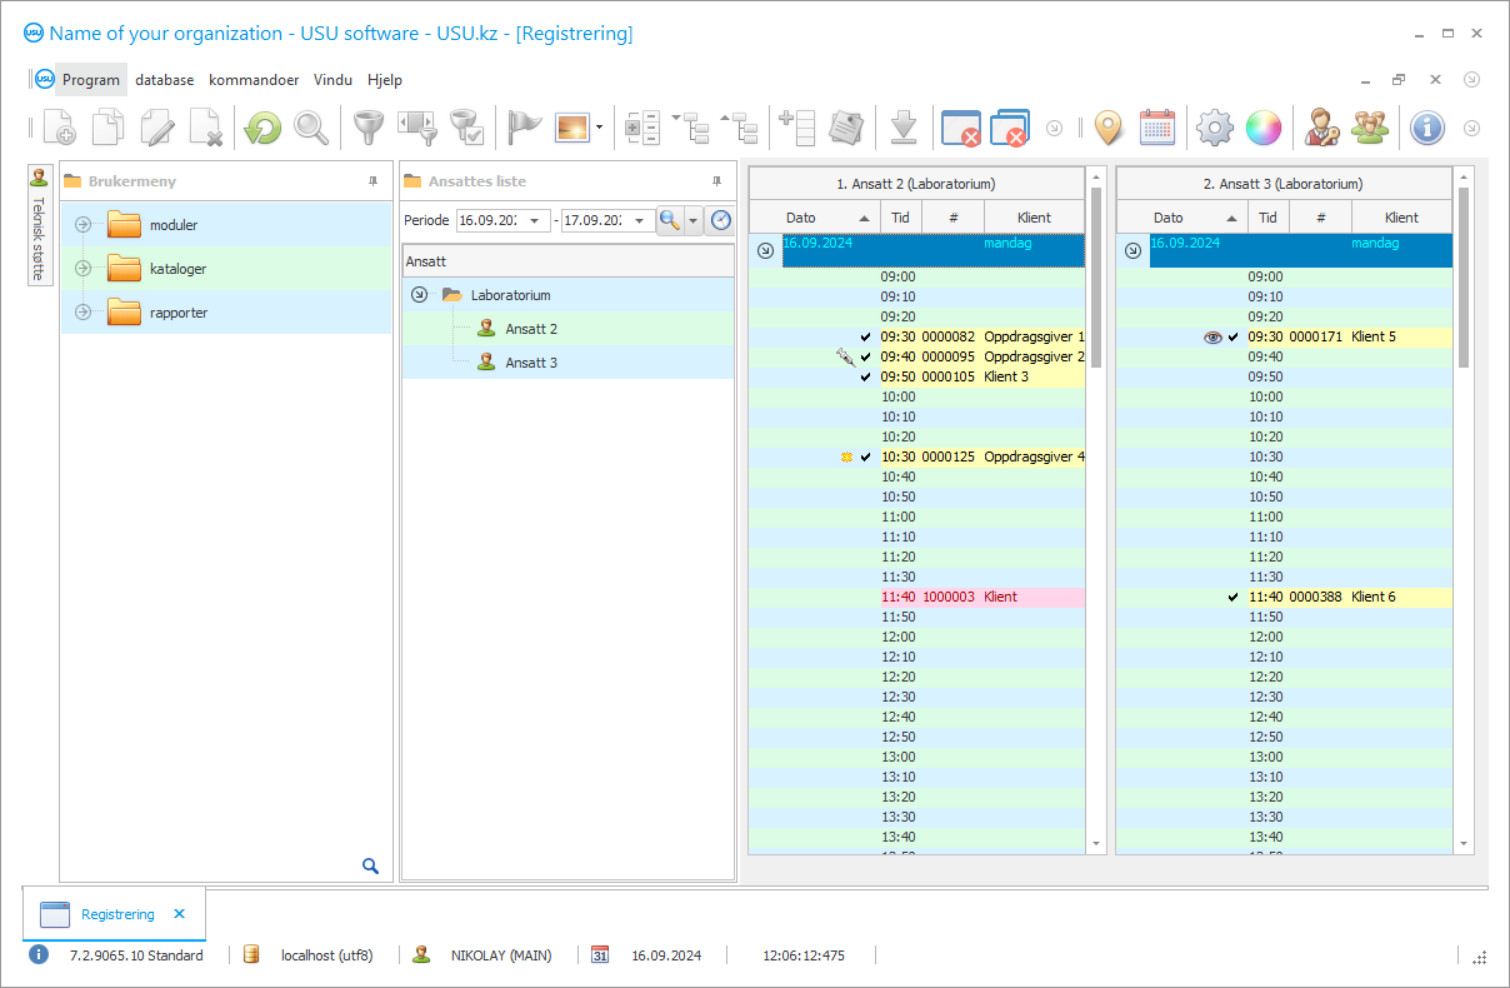
Task: Click the download arrow toolbar icon
Action: (903, 128)
